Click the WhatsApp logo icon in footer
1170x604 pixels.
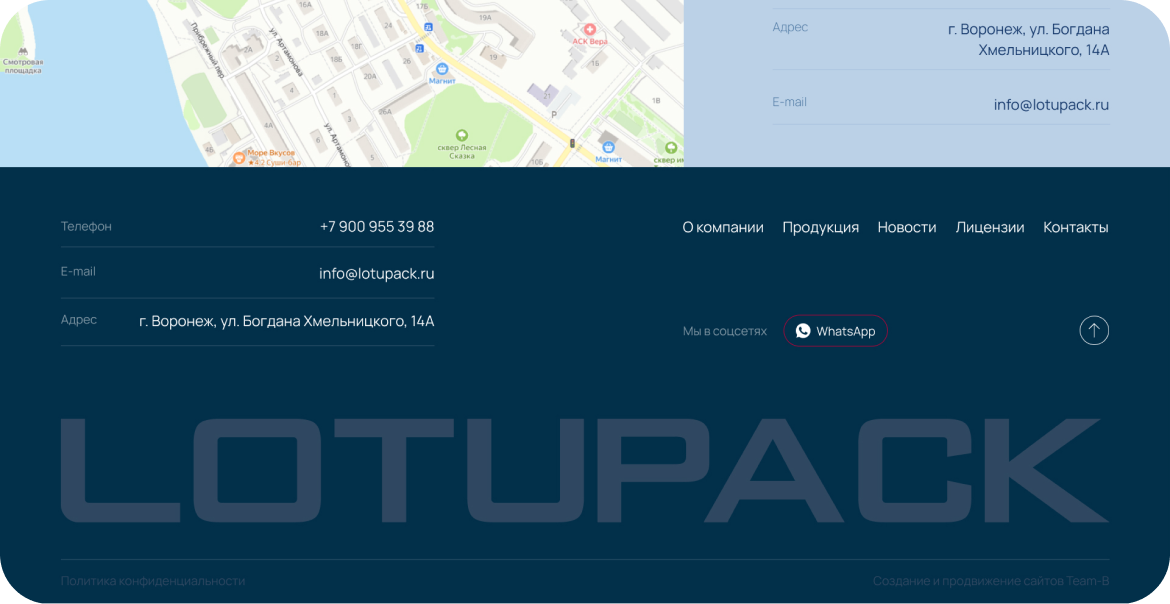[803, 331]
